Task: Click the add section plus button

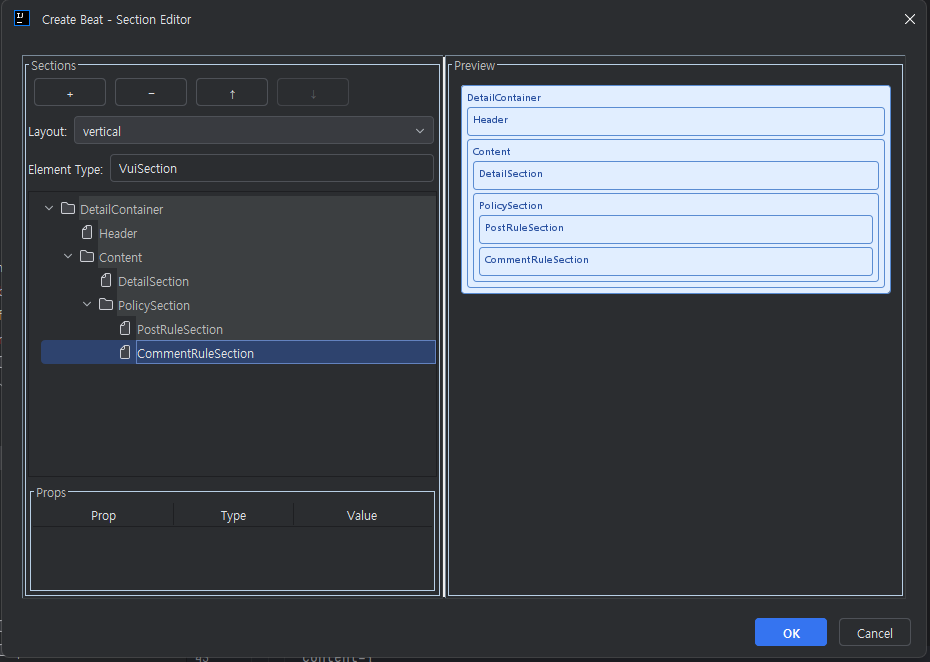Action: coord(70,93)
